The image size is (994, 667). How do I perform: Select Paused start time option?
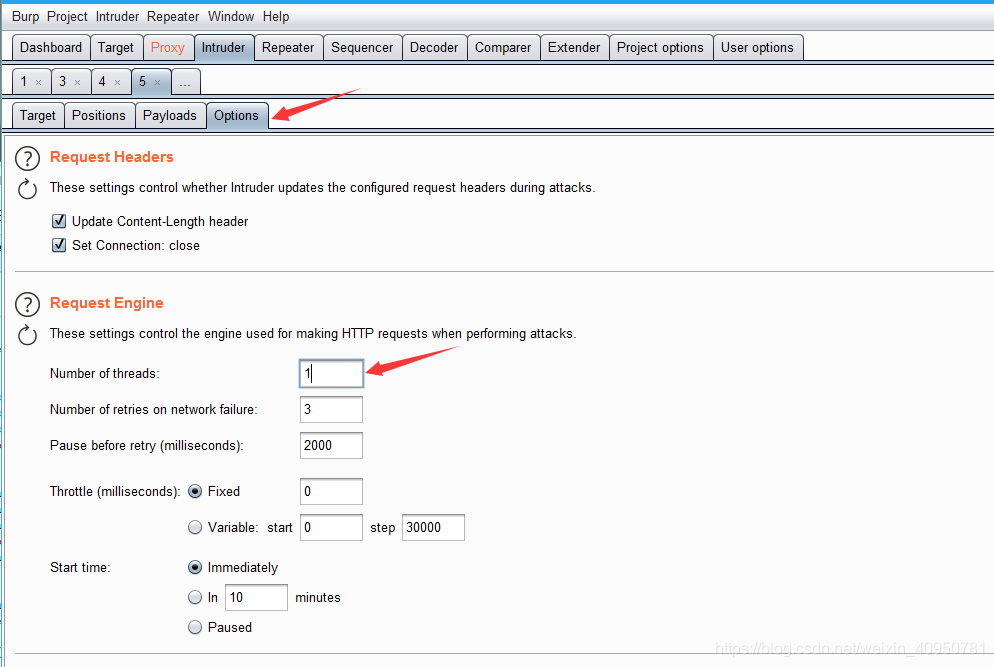(195, 627)
